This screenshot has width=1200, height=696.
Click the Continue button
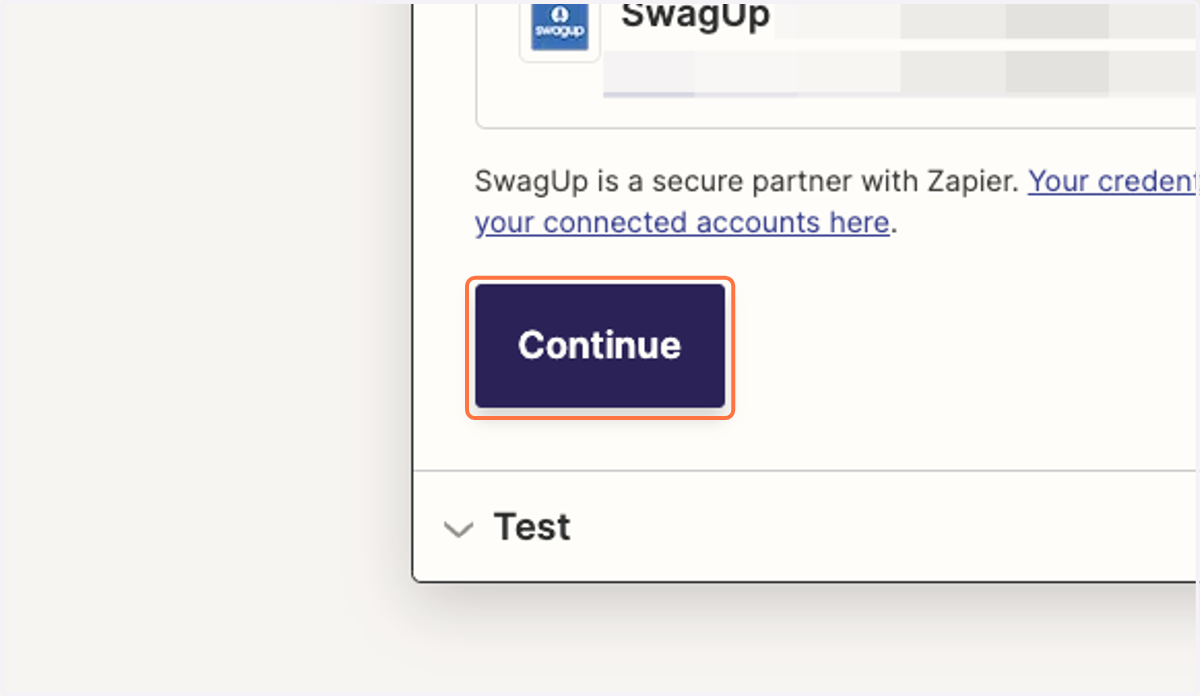600,346
